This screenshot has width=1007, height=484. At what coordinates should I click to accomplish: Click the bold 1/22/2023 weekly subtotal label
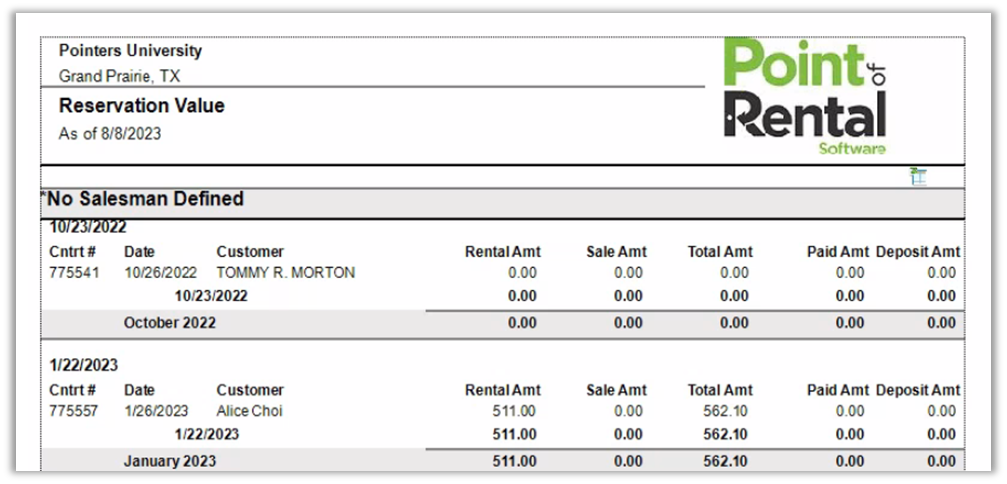click(x=207, y=434)
